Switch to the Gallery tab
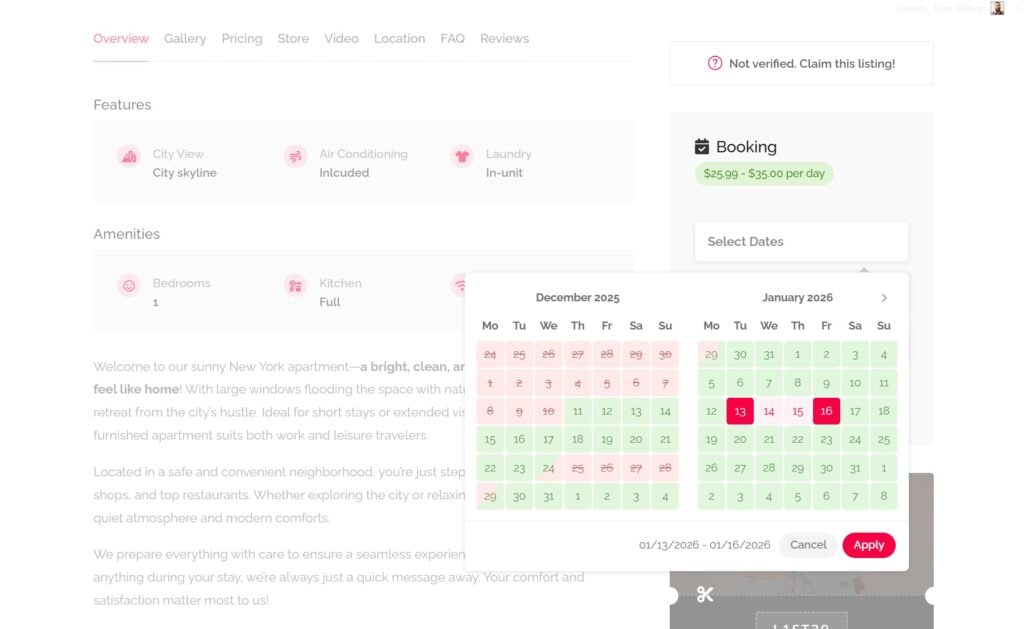This screenshot has height=629, width=1024. (185, 39)
